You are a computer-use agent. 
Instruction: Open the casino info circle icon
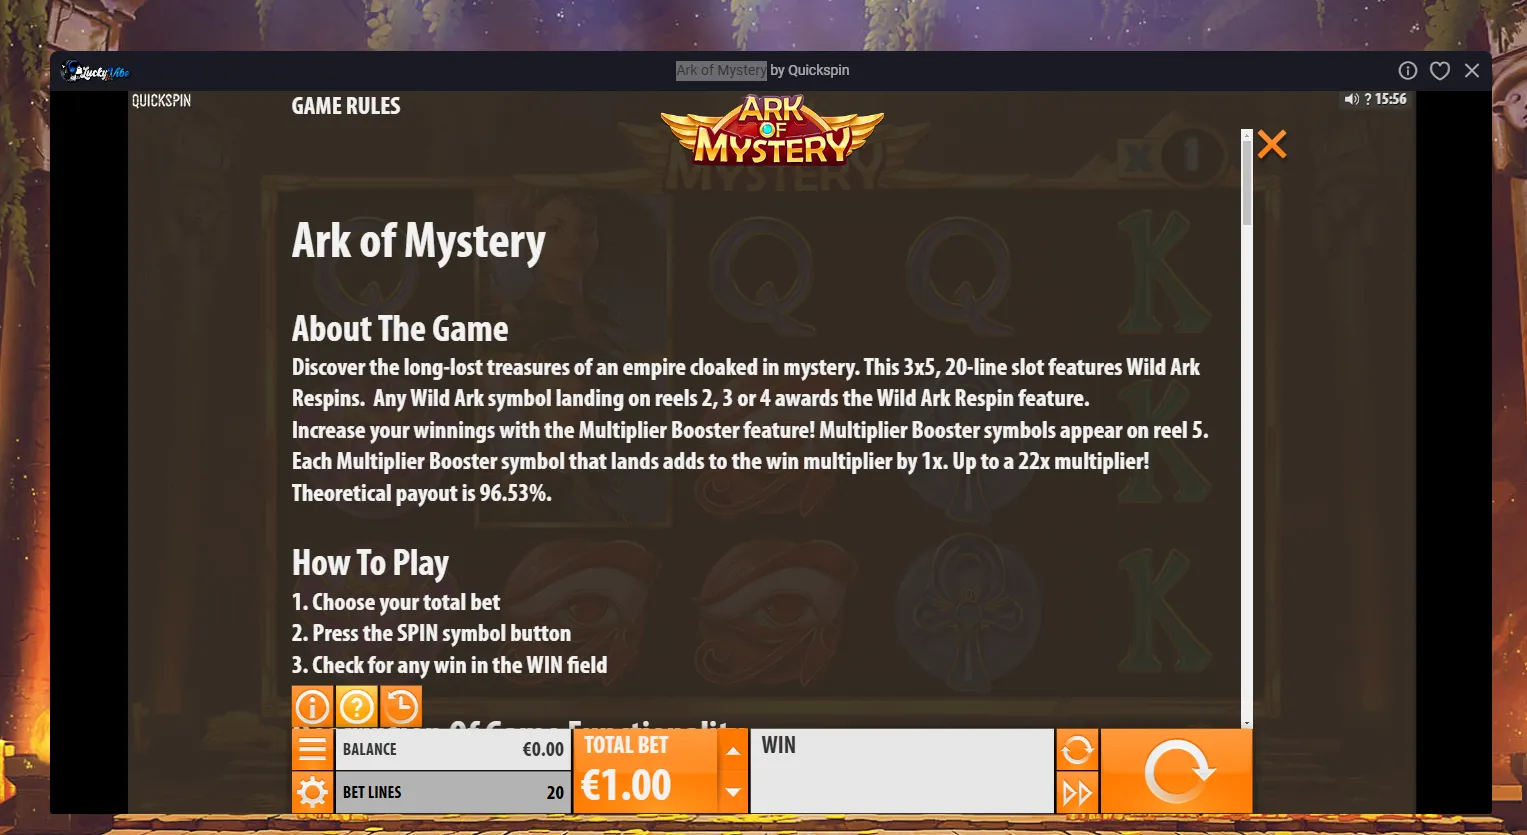(1407, 70)
